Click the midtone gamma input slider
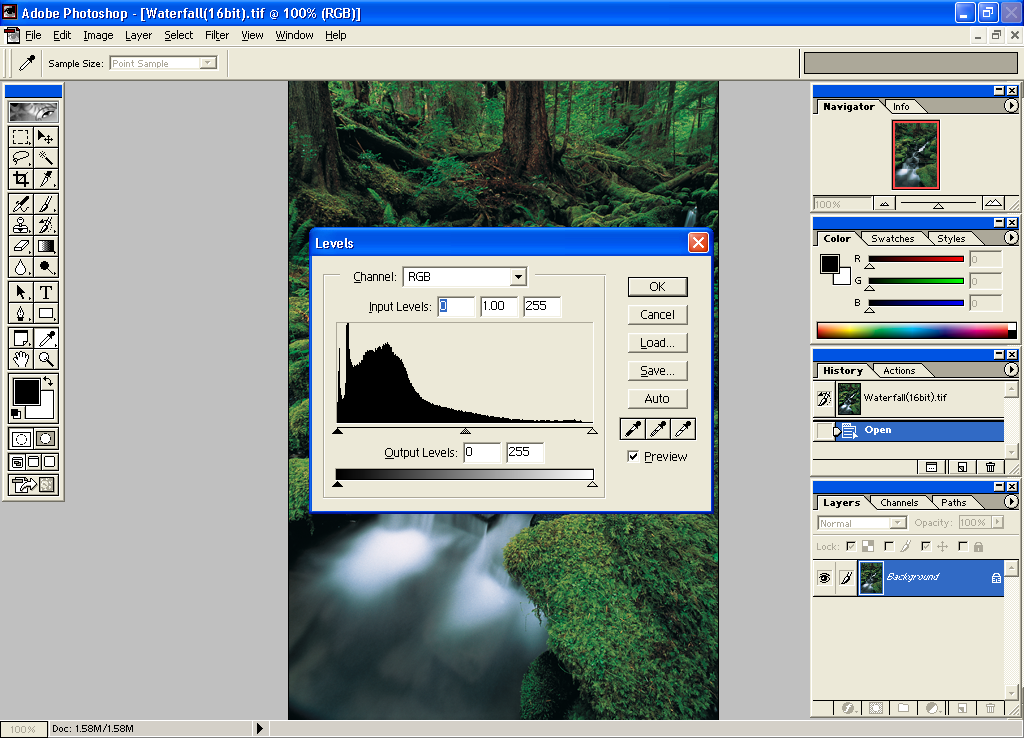Image resolution: width=1024 pixels, height=738 pixels. click(465, 431)
